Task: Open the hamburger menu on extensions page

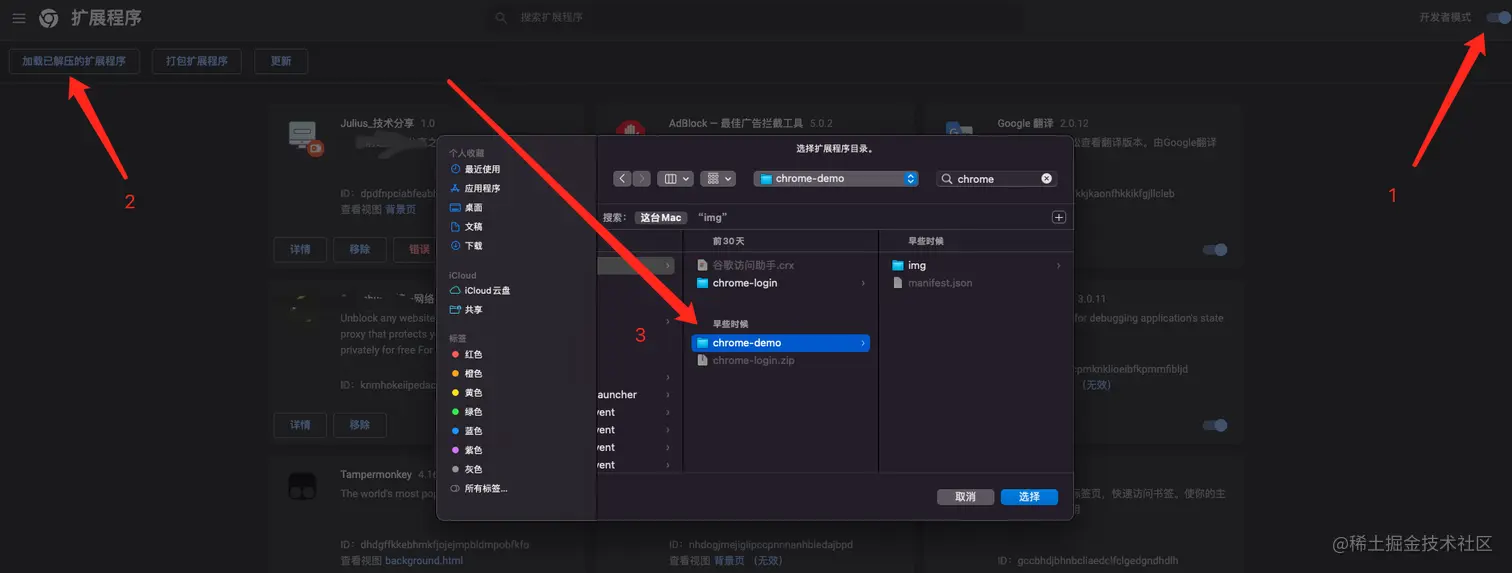Action: (x=19, y=18)
